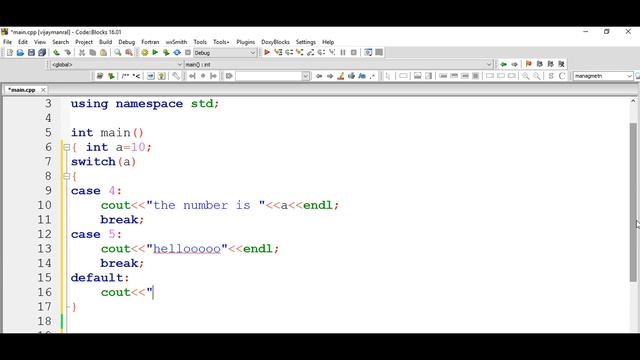Open the wxSmith menu
640x360 pixels.
(x=176, y=42)
